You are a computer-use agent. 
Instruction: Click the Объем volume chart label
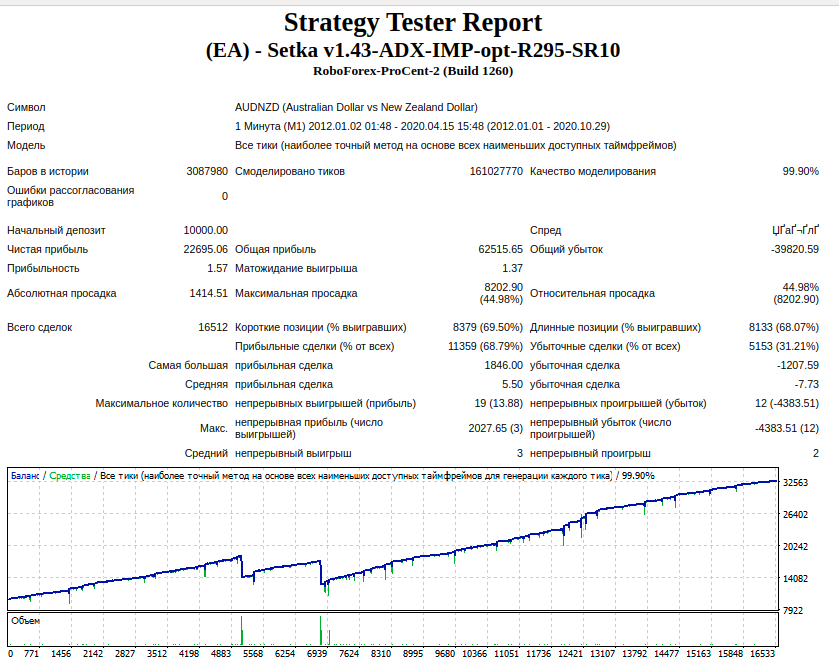coord(25,621)
